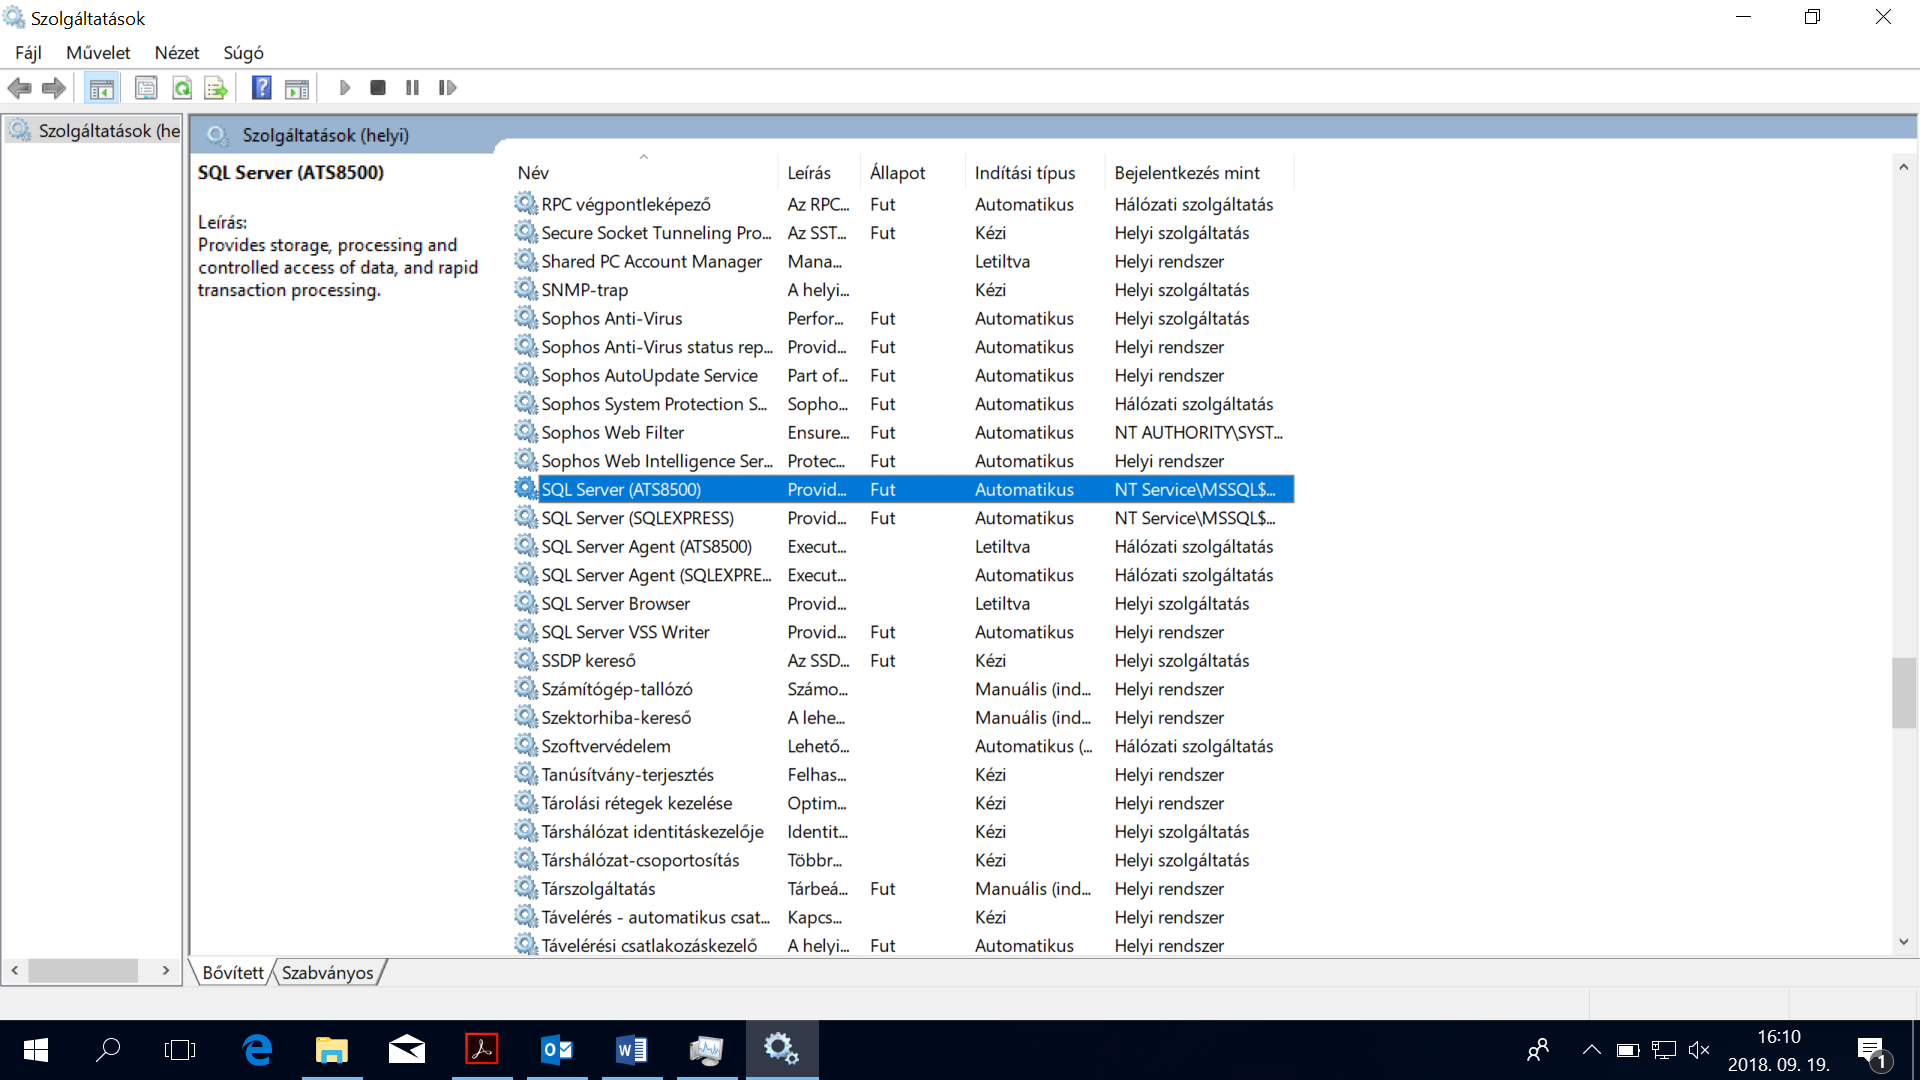This screenshot has height=1080, width=1920.
Task: Switch to the Szabványos tab
Action: [327, 972]
